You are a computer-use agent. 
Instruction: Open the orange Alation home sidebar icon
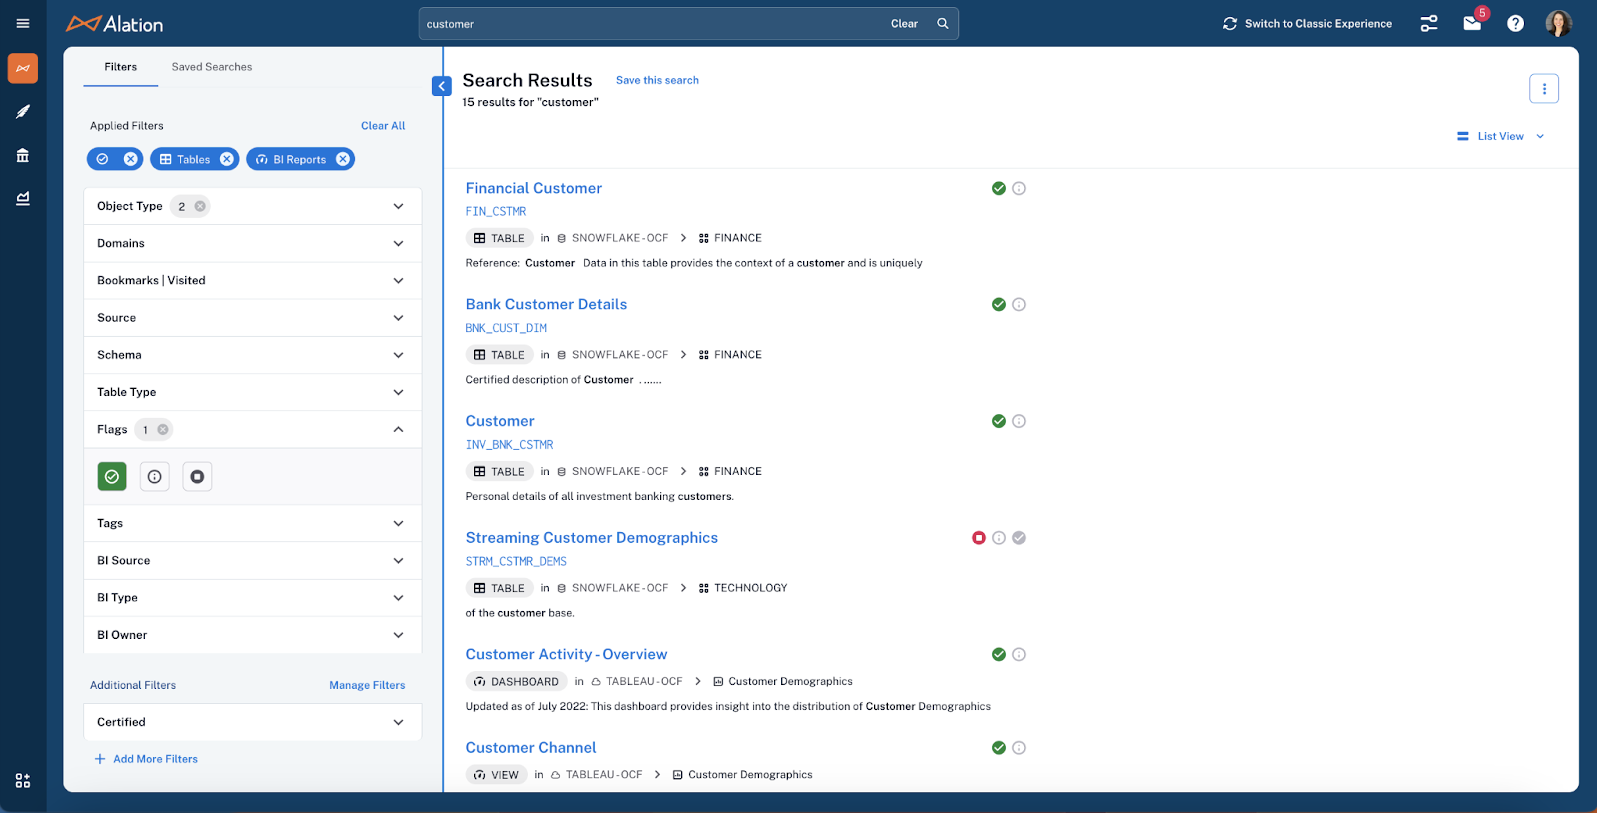[23, 68]
